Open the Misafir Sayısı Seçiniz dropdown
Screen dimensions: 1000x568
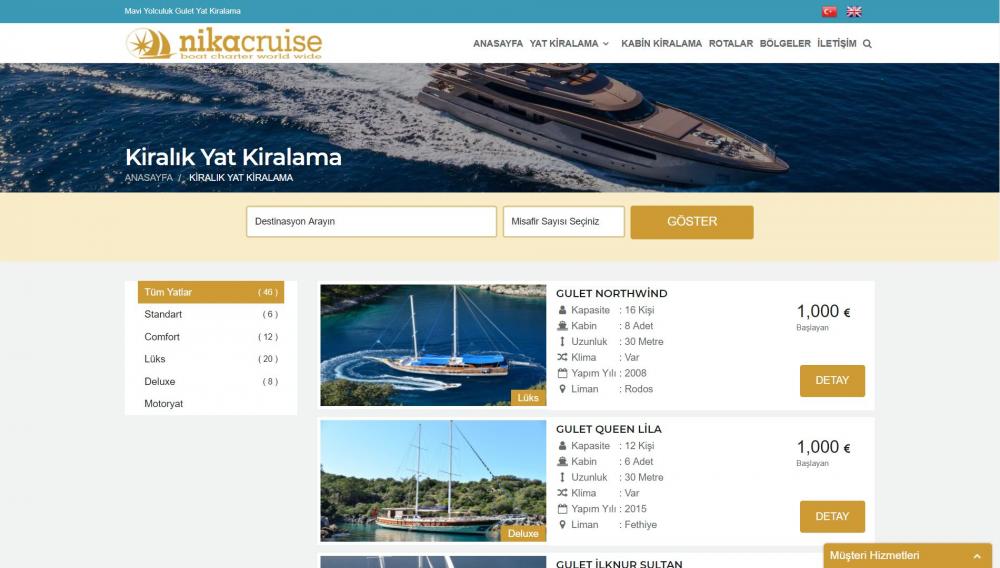[563, 221]
